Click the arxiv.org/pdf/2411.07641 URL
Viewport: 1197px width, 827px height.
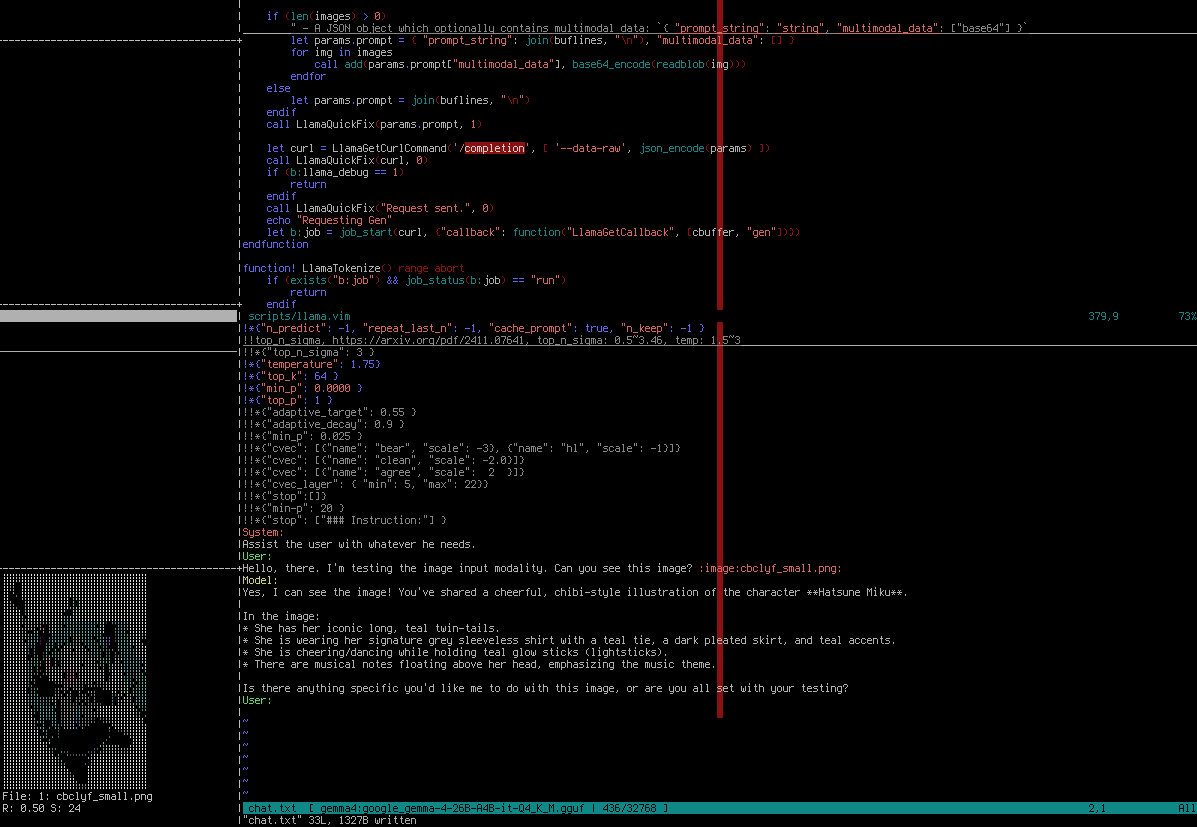(x=429, y=340)
